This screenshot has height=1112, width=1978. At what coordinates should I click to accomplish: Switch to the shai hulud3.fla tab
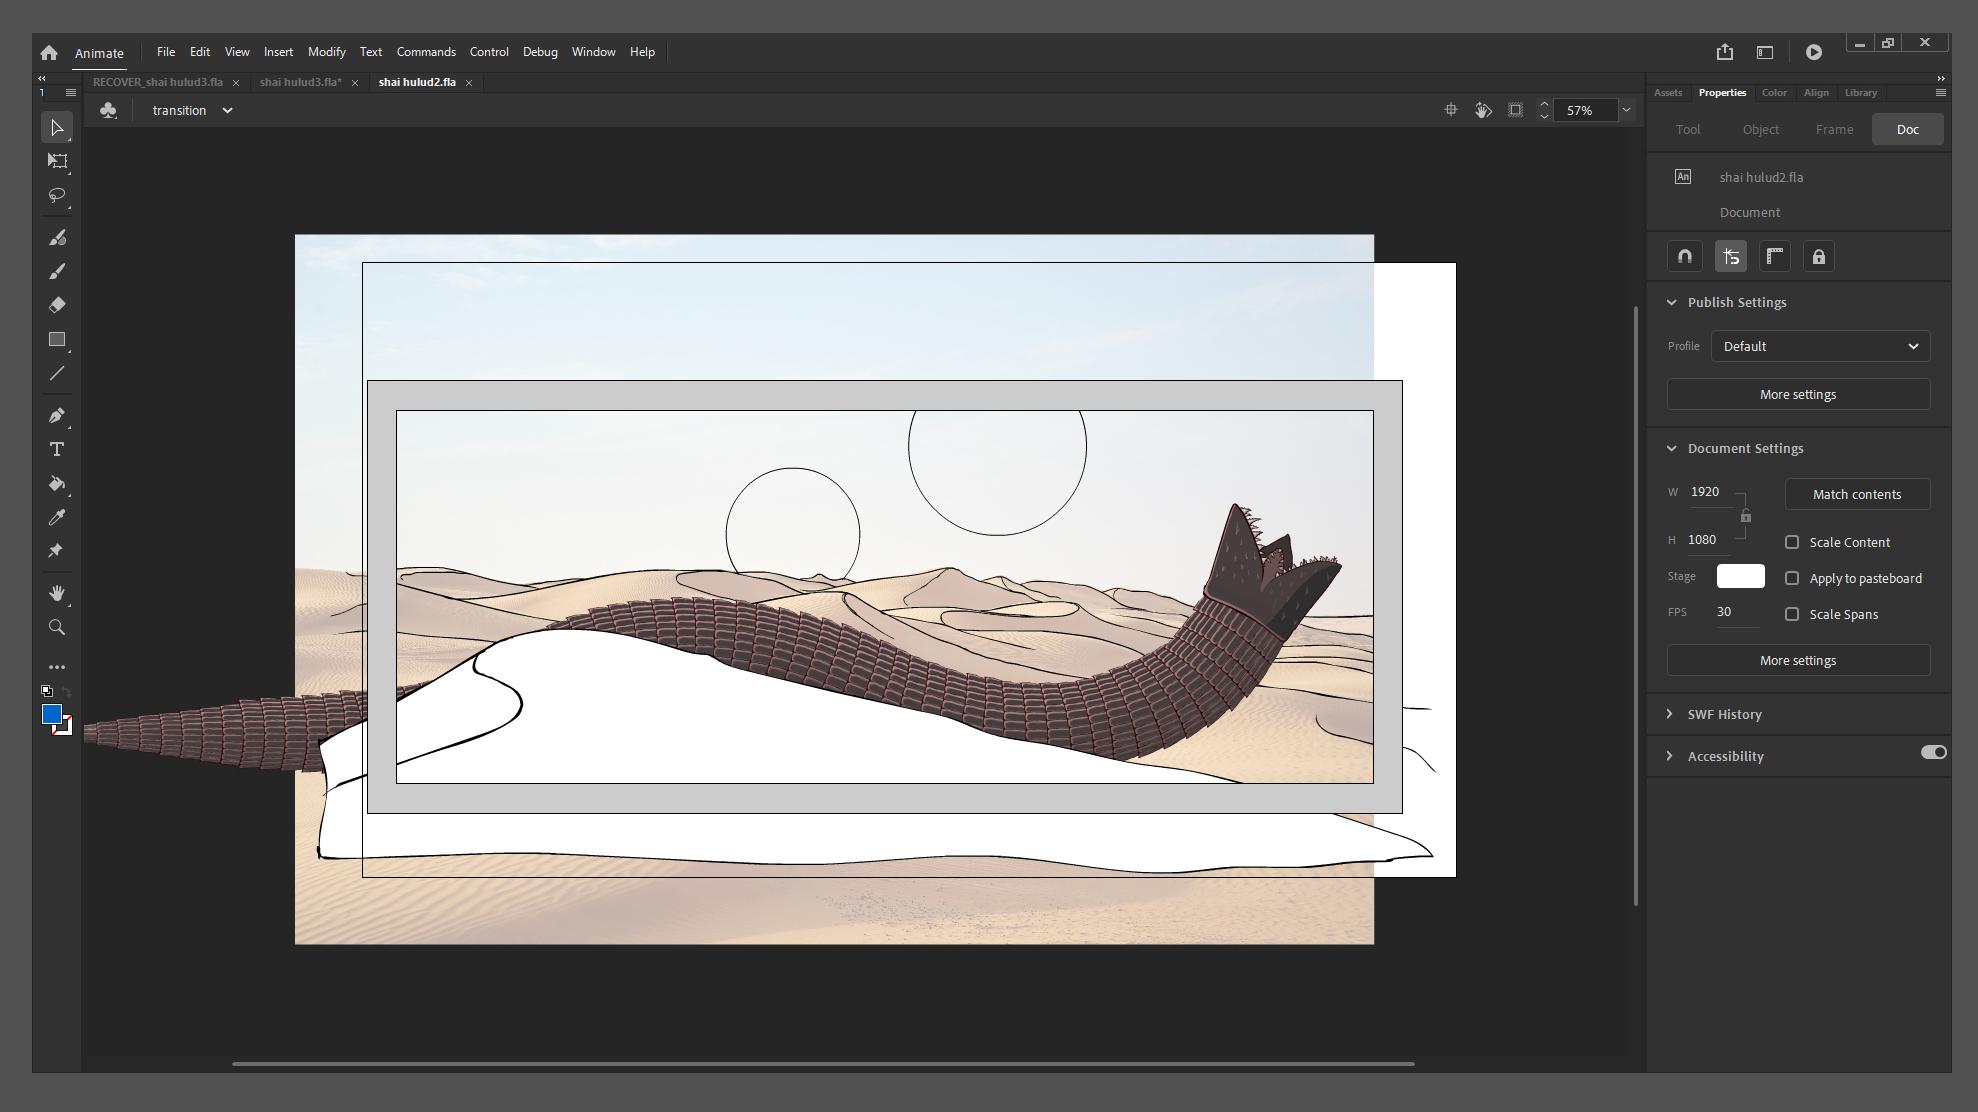click(300, 82)
